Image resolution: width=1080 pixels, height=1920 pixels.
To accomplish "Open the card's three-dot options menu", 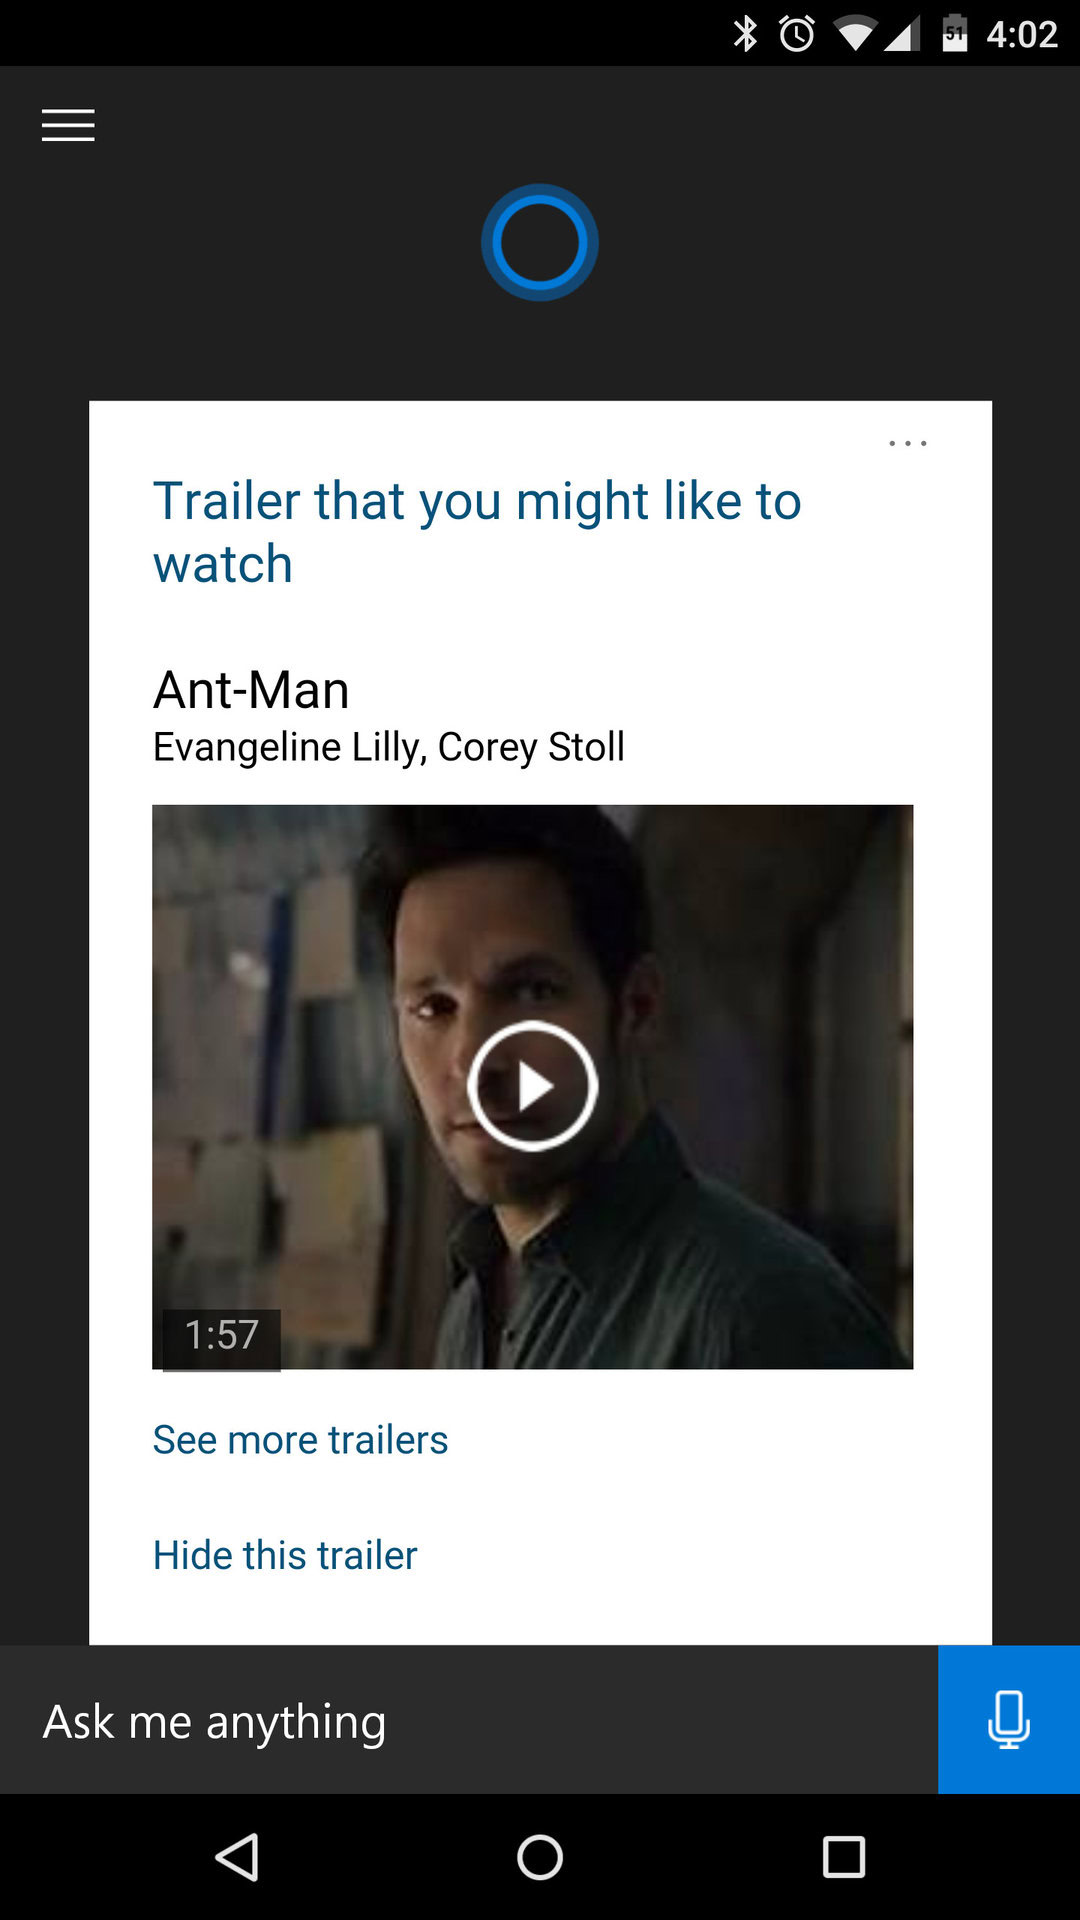I will click(x=908, y=443).
